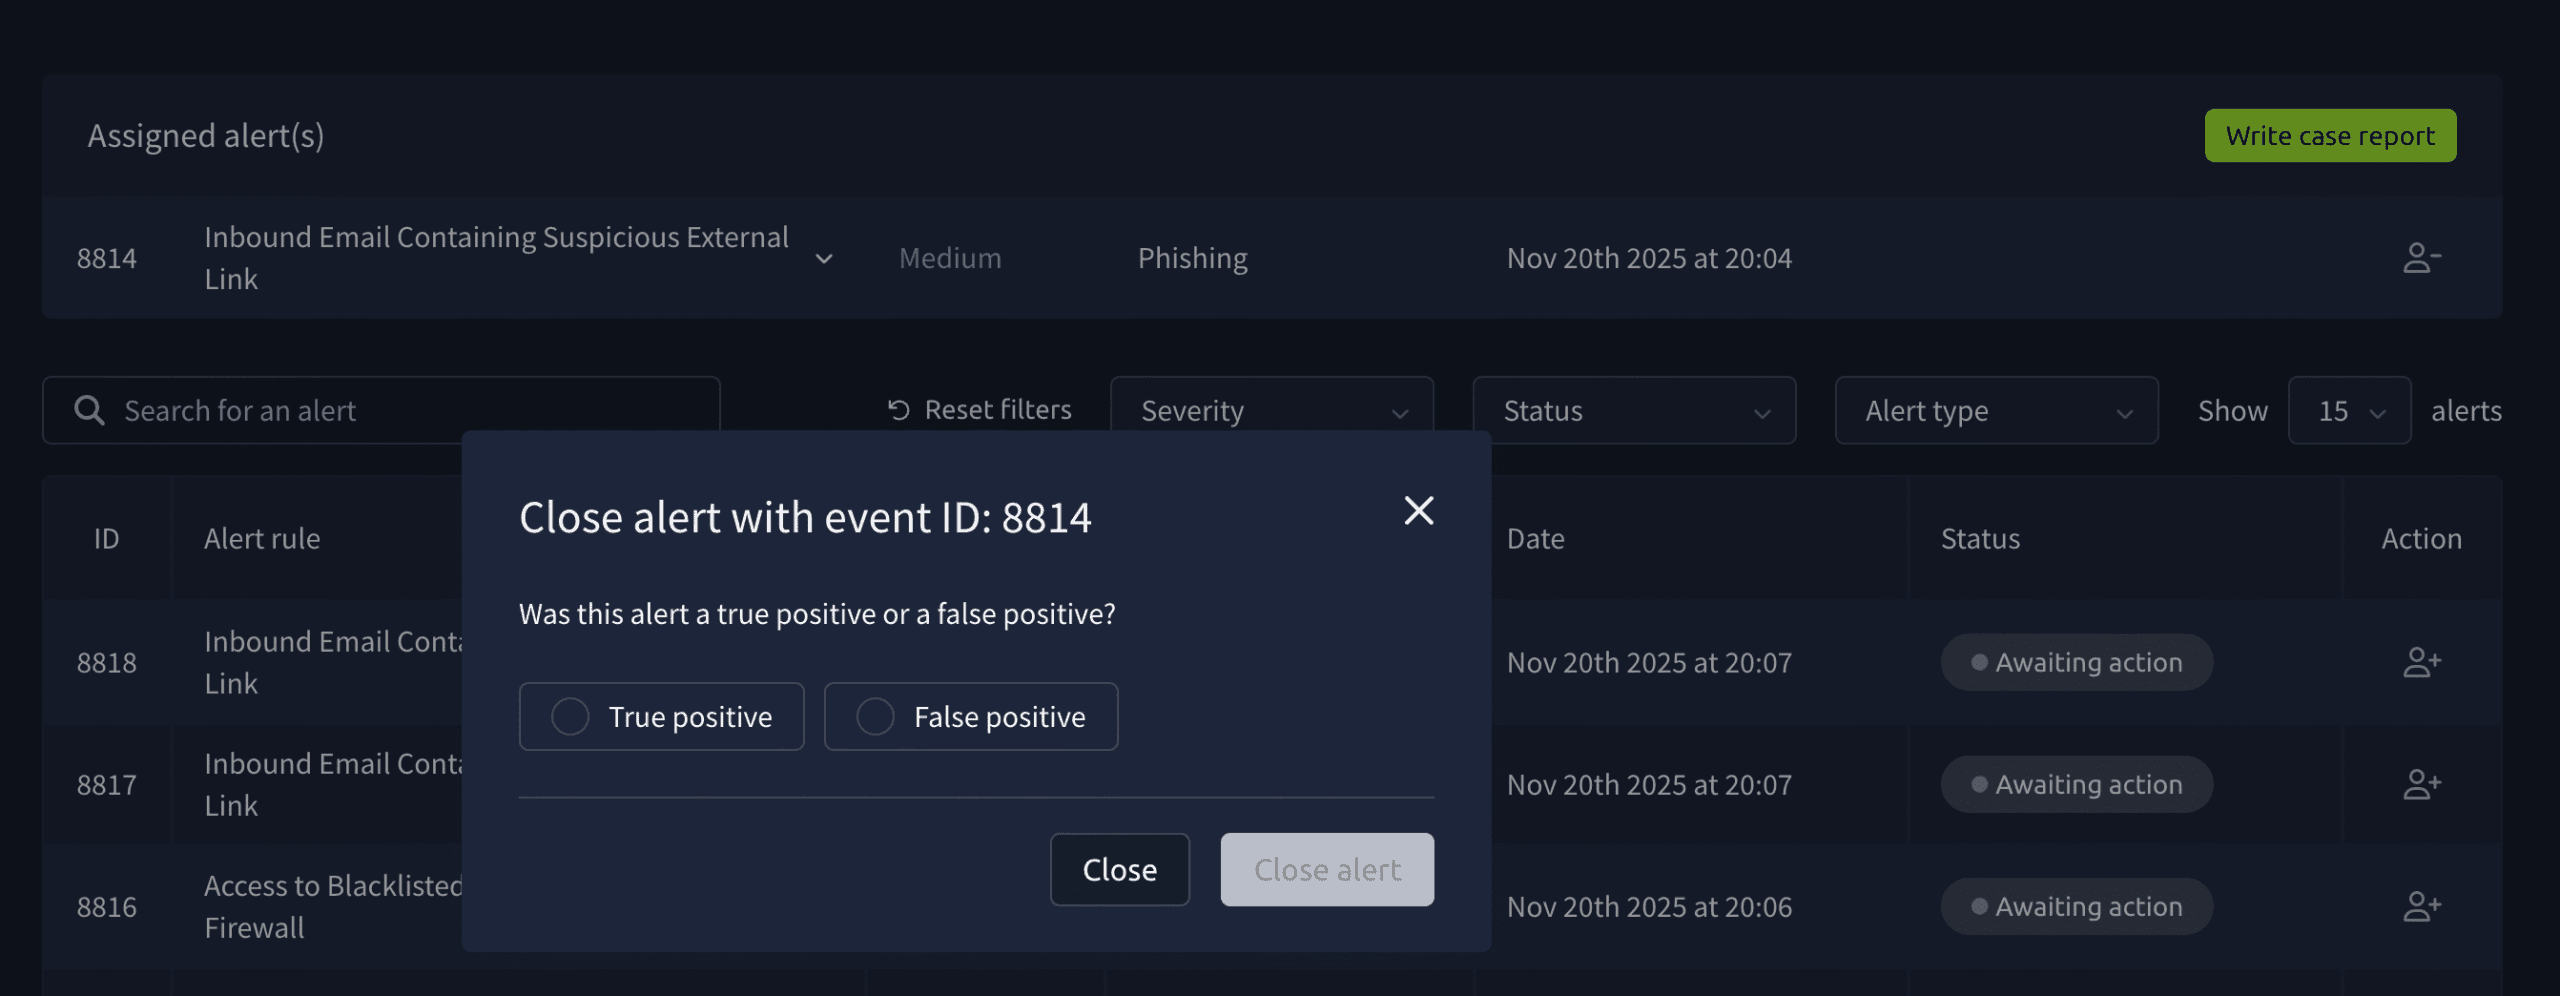Viewport: 2560px width, 996px height.
Task: Select the False positive radio option
Action: [x=875, y=716]
